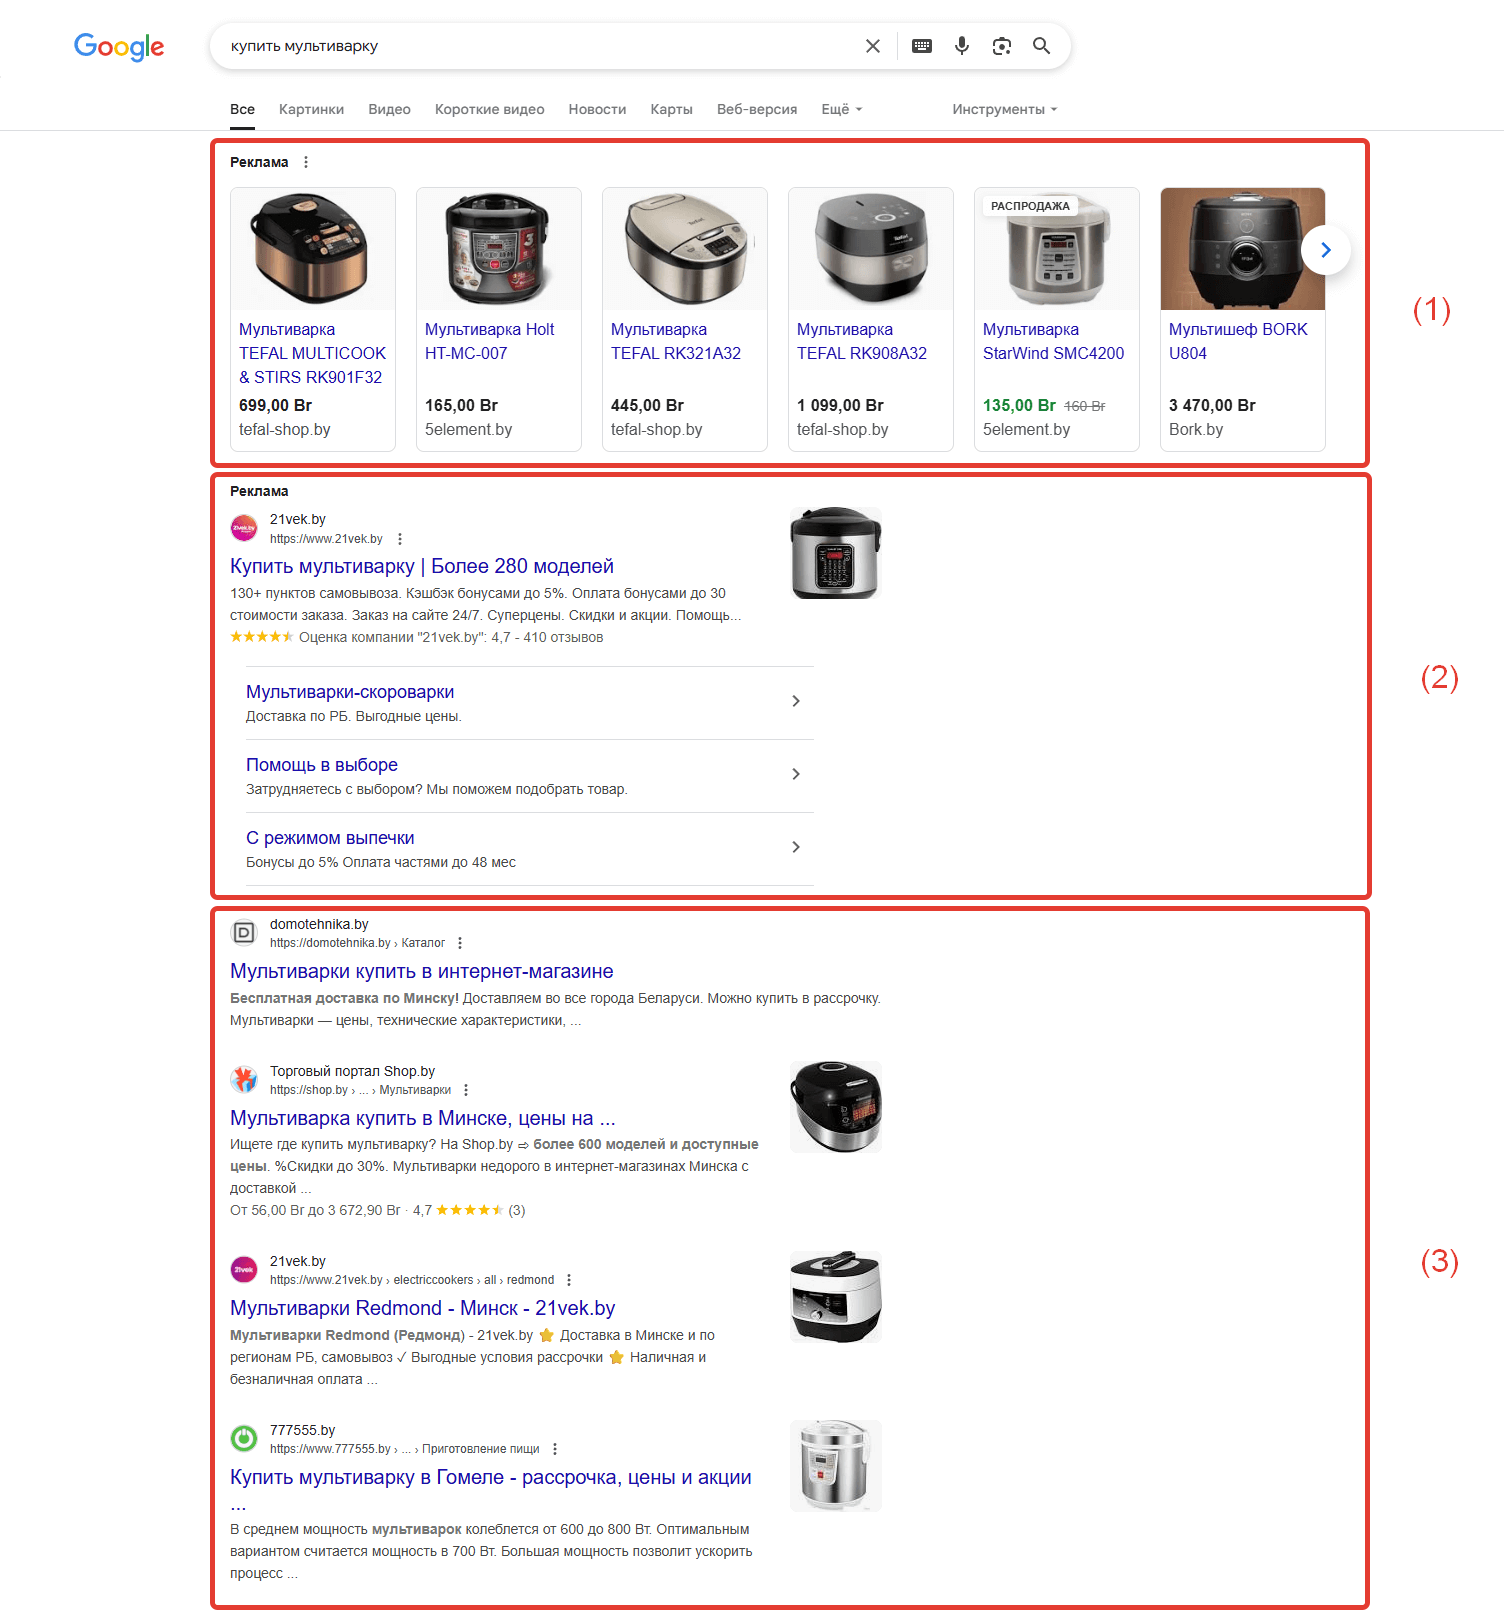Click price 699,00 Br on TEFAL card

pyautogui.click(x=275, y=405)
